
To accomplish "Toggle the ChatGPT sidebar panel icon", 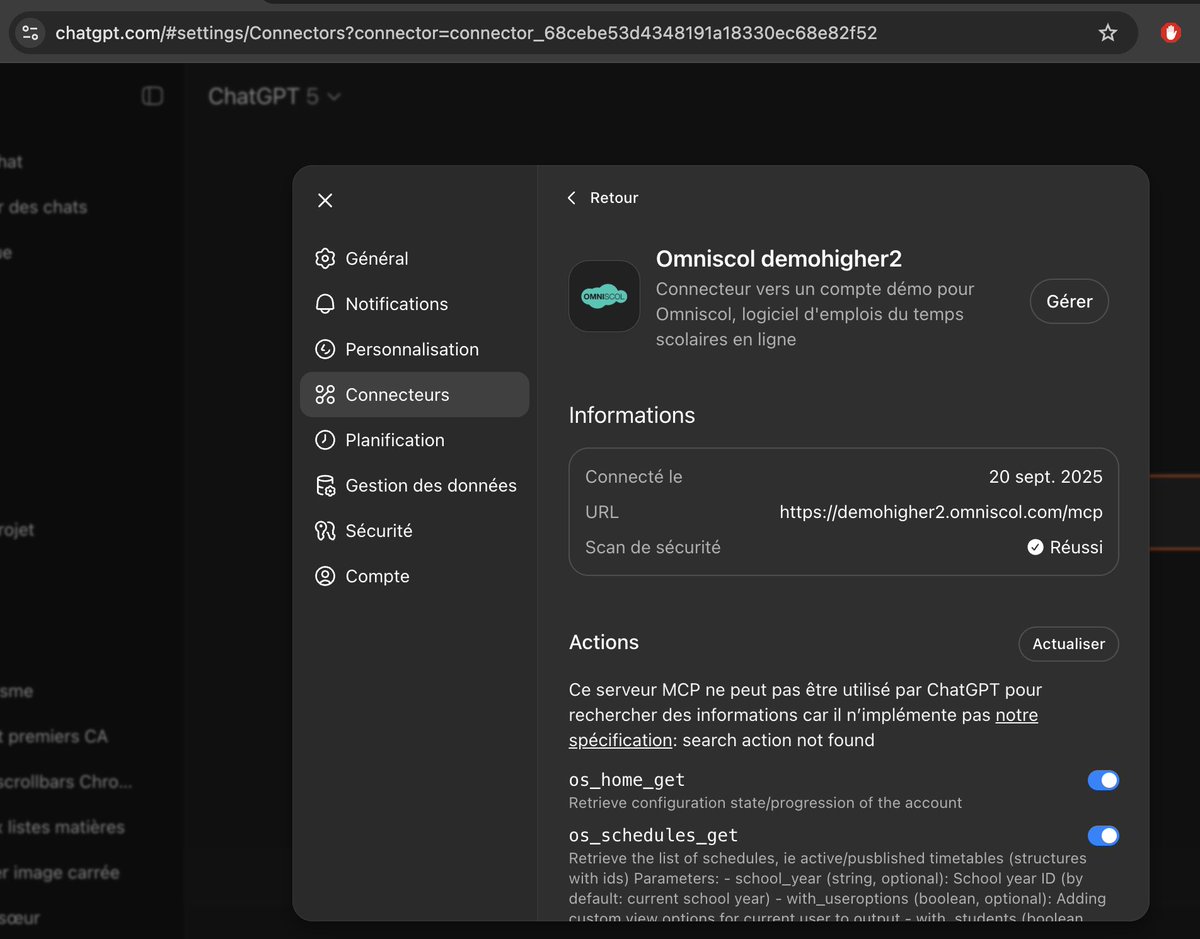I will tap(152, 96).
